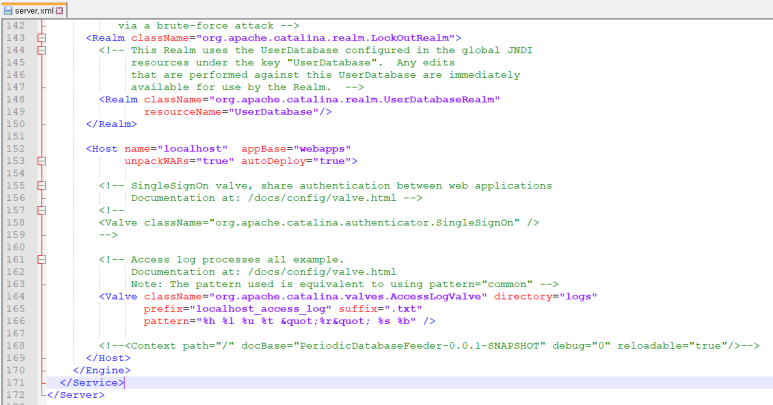Click the save-status icon on server.xml tab
Viewport: 773px width, 405px height.
(x=8, y=10)
